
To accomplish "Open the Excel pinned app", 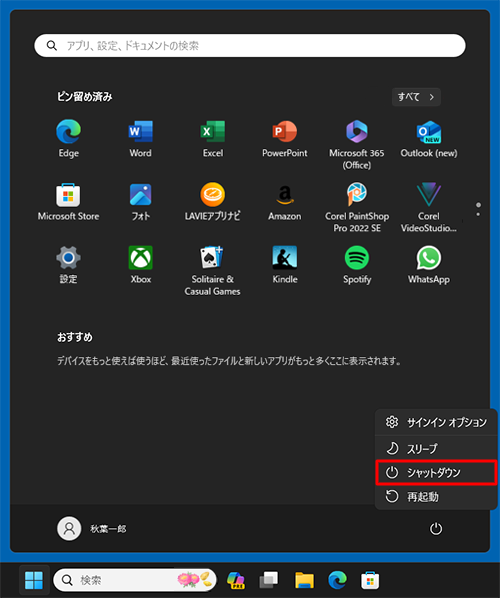I will (212, 139).
